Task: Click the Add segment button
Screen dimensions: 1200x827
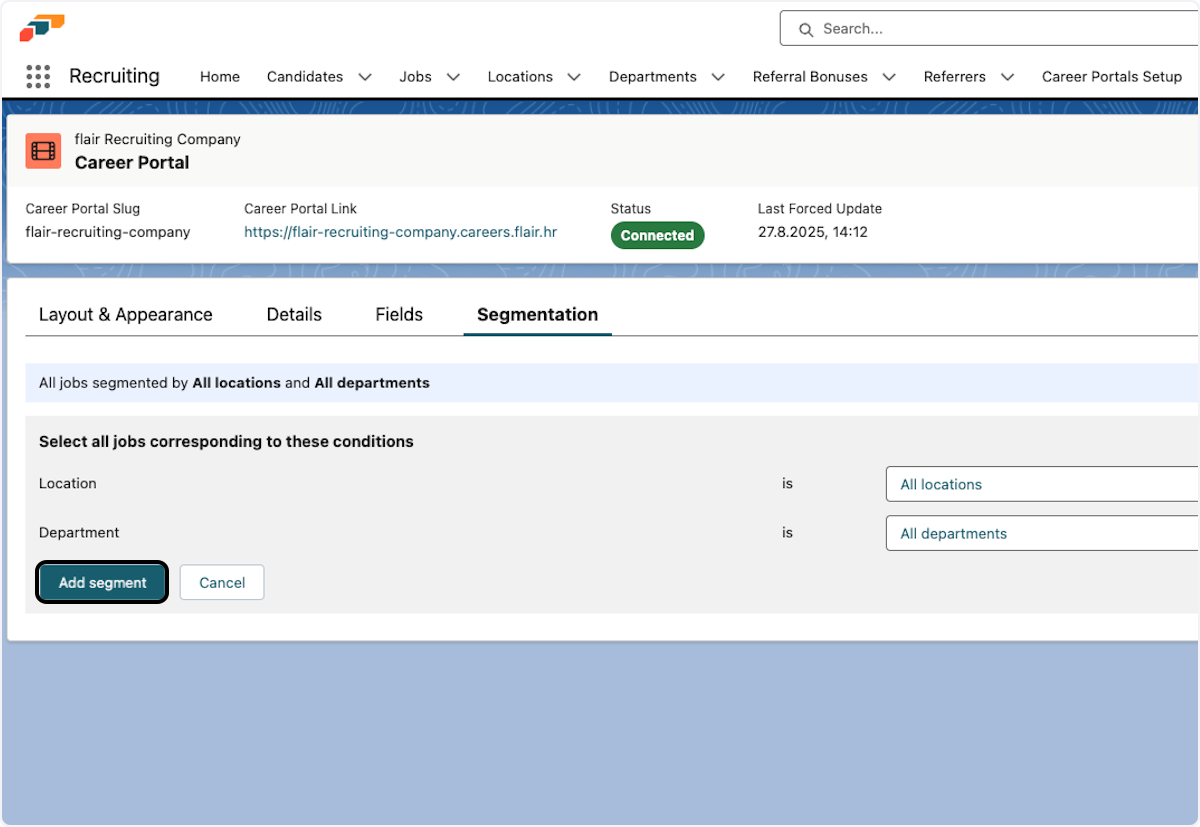Action: (101, 582)
